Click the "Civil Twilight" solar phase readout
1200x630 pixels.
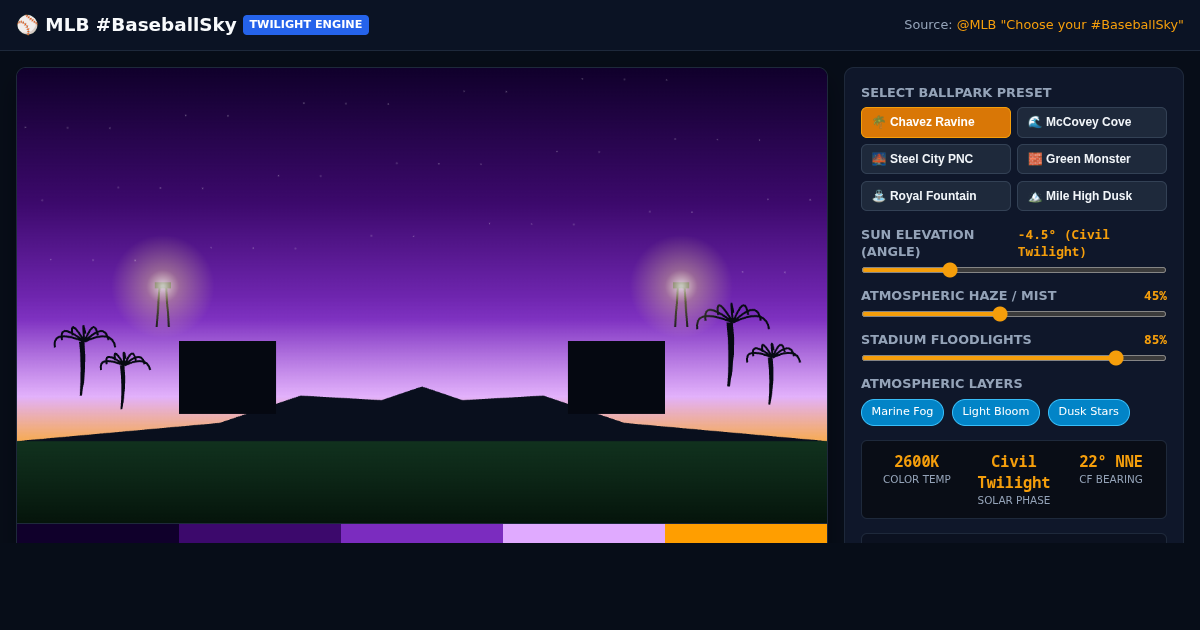point(1014,472)
